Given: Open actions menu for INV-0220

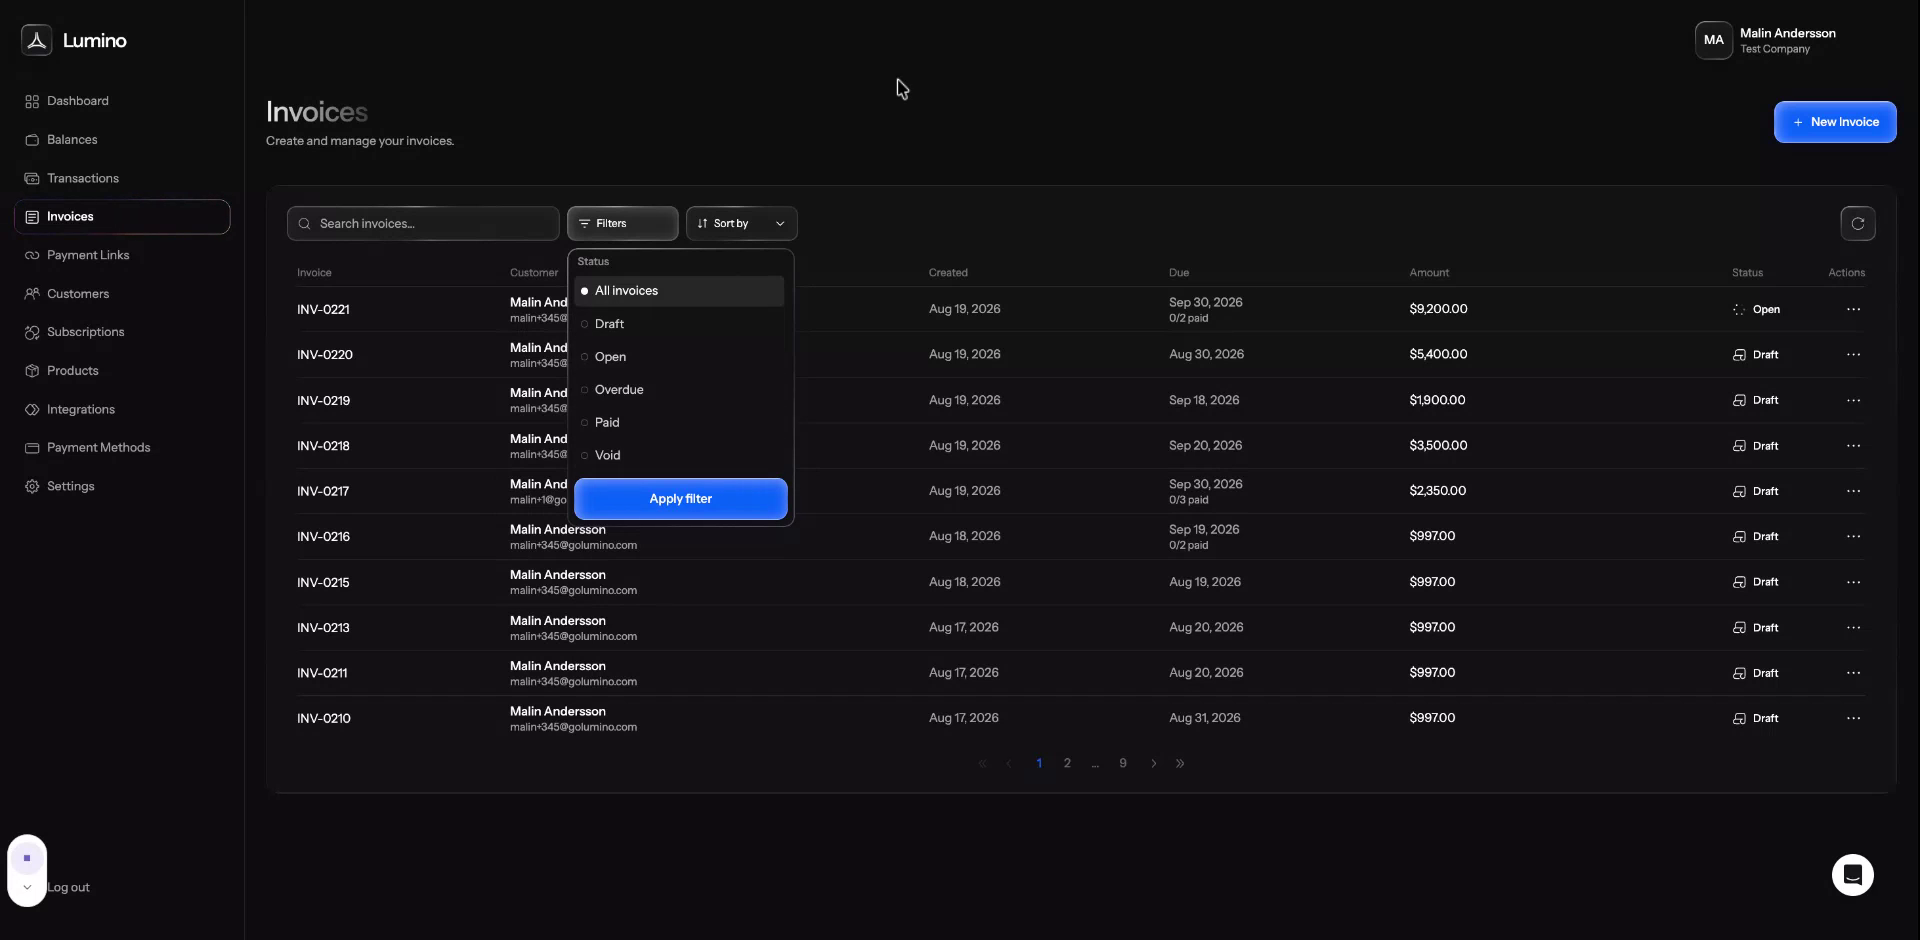Looking at the screenshot, I should click(1853, 355).
